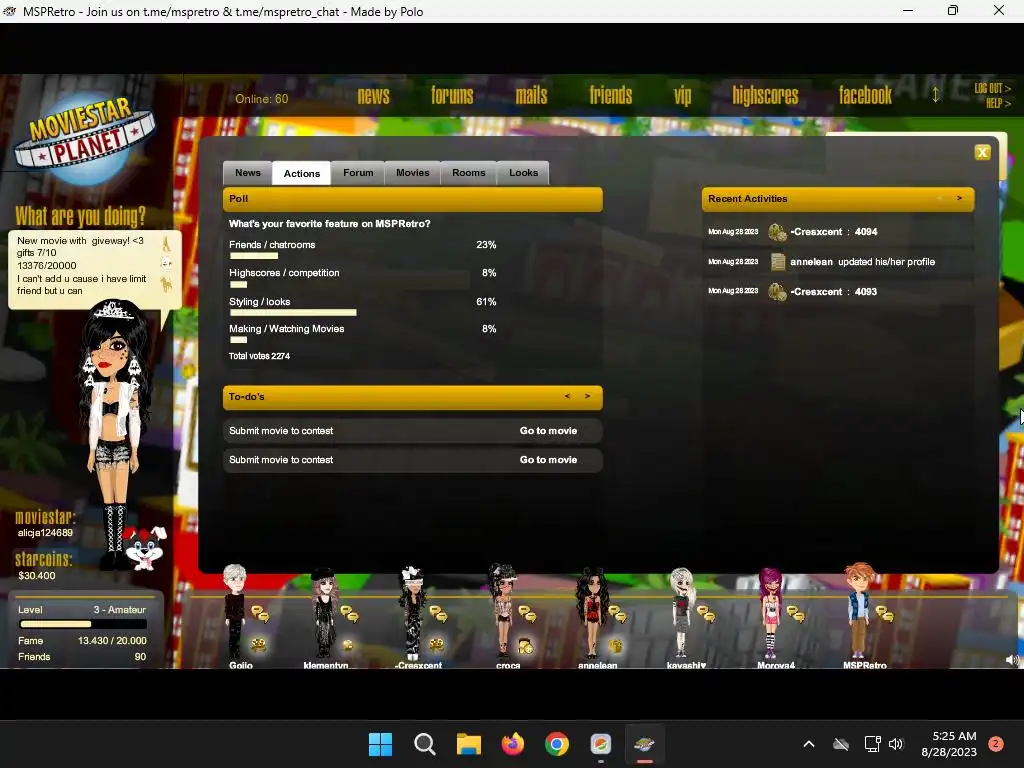Image resolution: width=1024 pixels, height=768 pixels.
Task: Open chat bubbles icon next to -Cresxcent
Action: (x=438, y=613)
